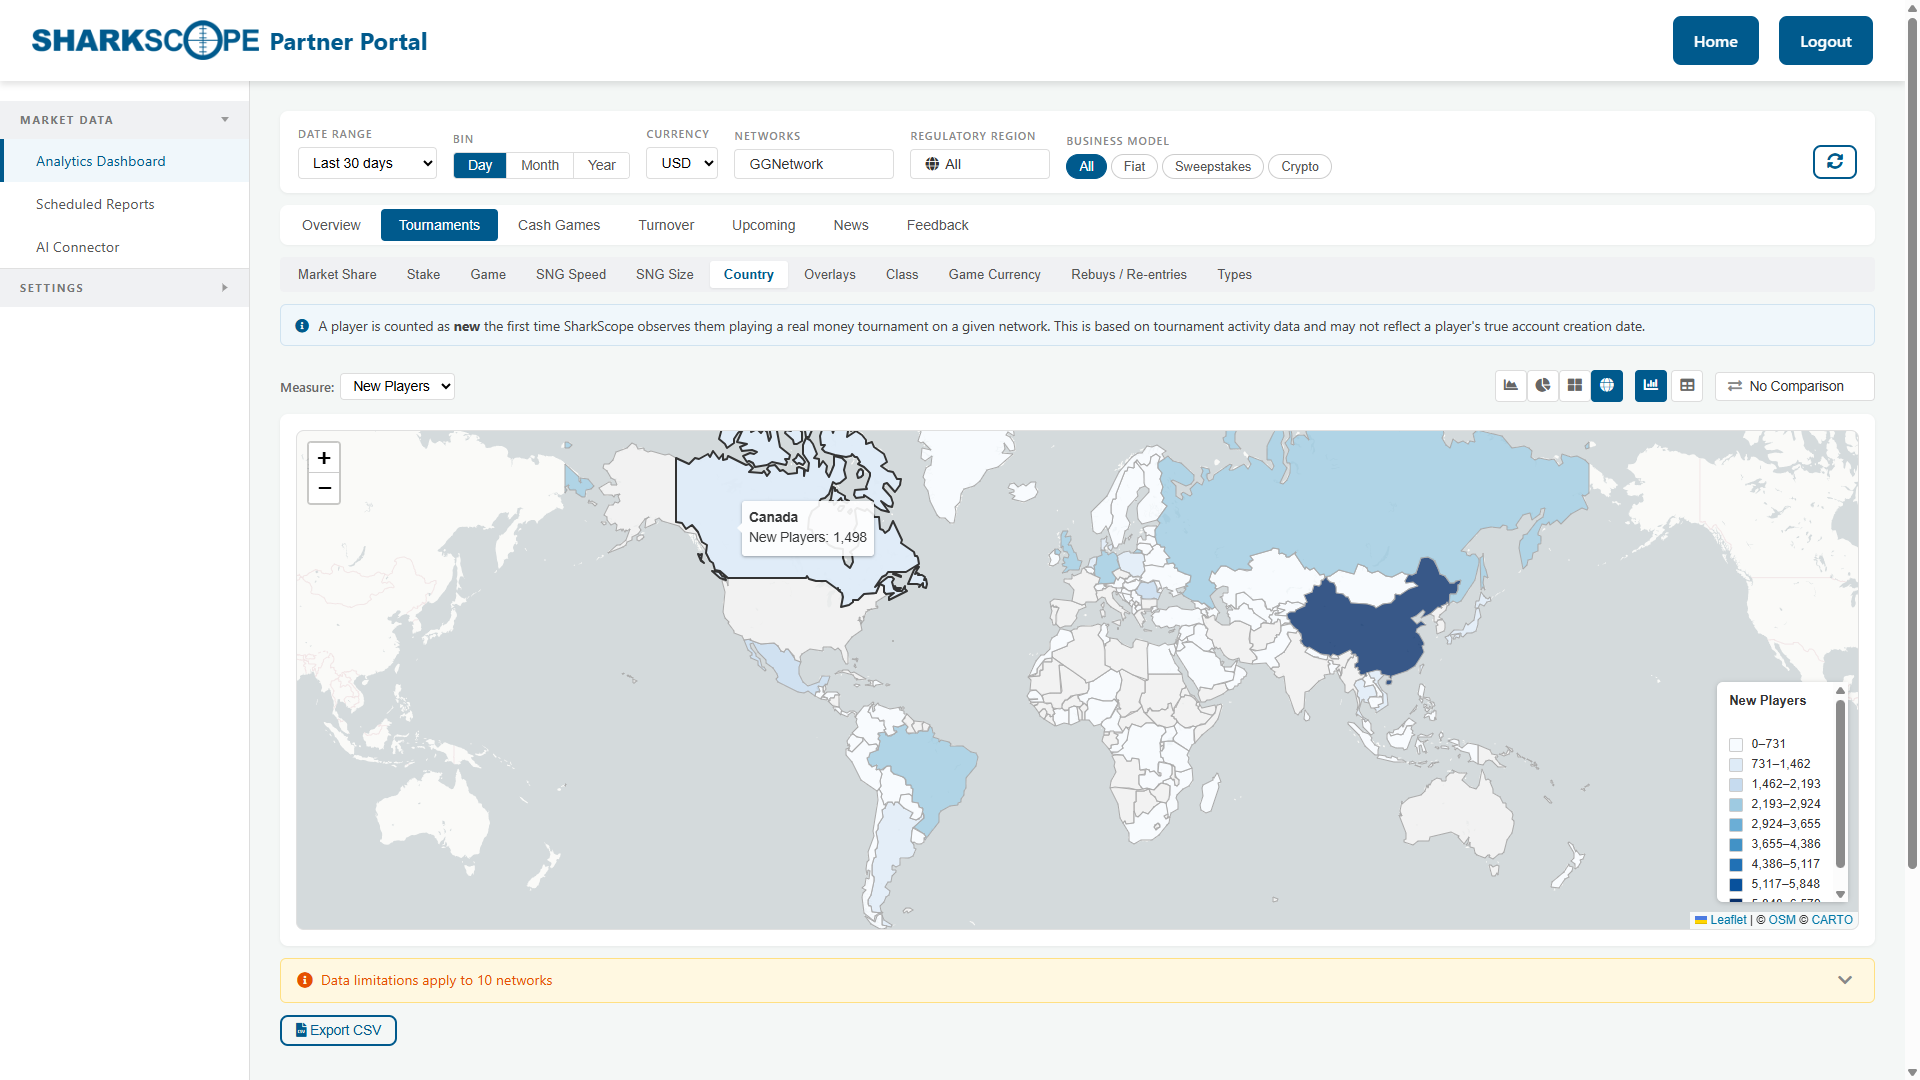The image size is (1920, 1080).
Task: Switch to Types sub-tab
Action: [1235, 274]
